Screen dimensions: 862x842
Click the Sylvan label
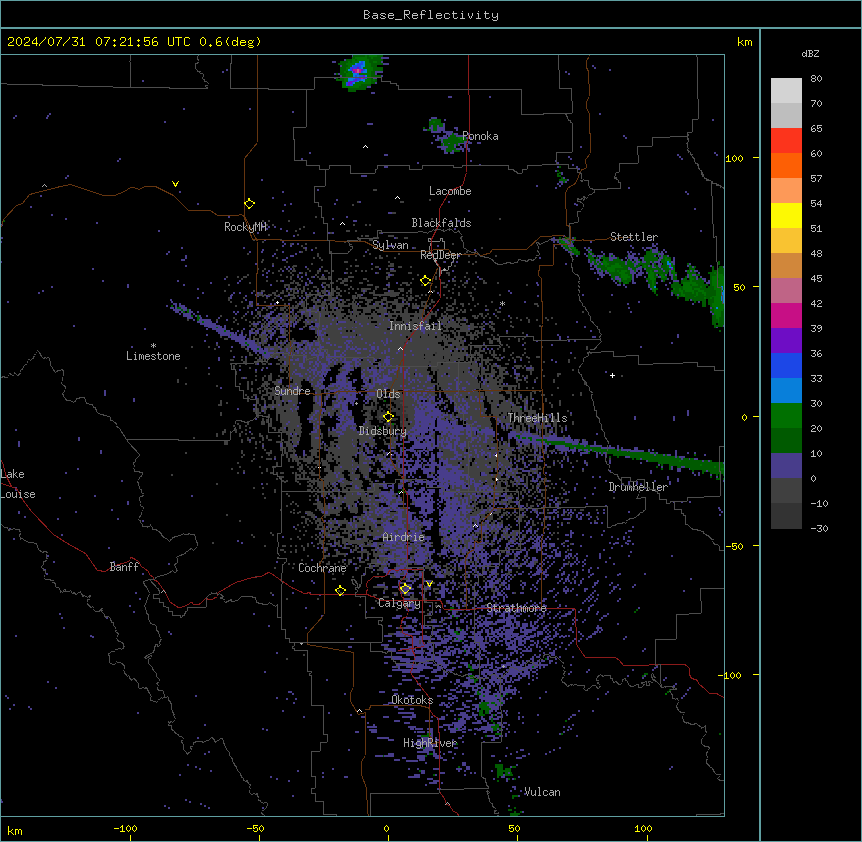[x=390, y=245]
